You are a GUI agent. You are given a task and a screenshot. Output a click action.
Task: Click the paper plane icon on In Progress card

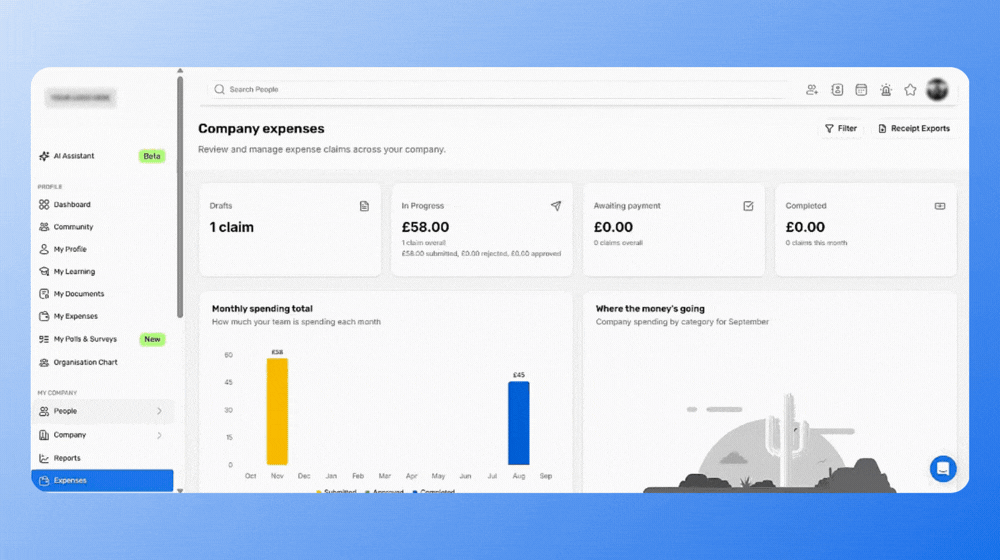coord(556,206)
